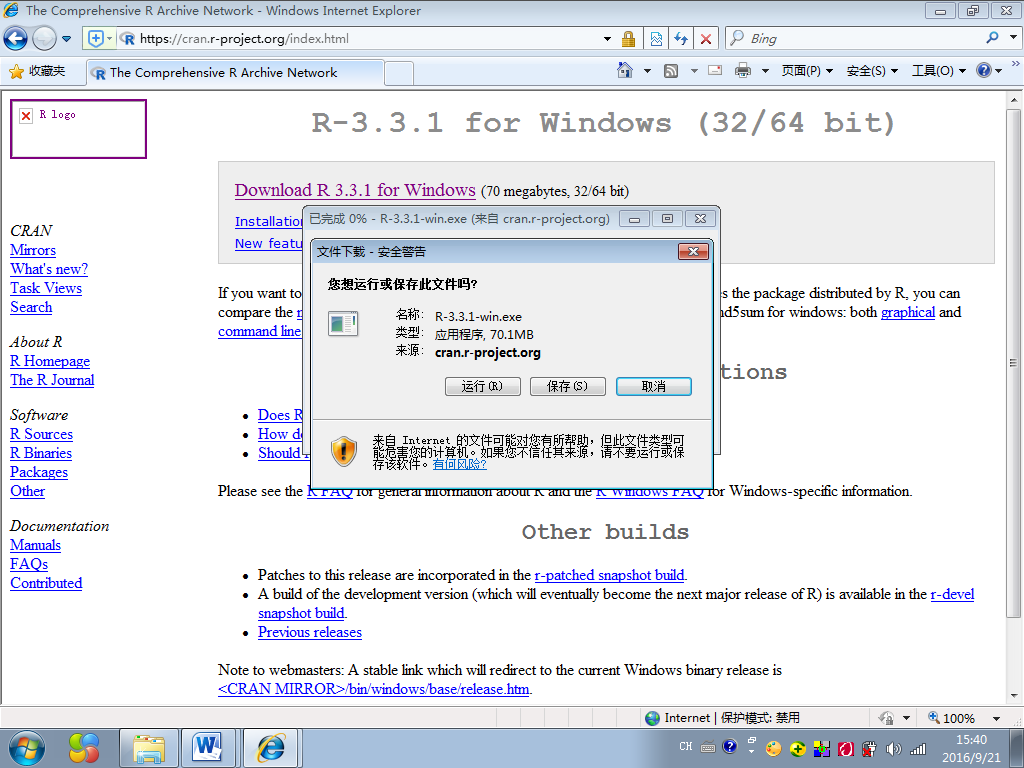The image size is (1024, 768).
Task: Open the Task Views link
Action: pyautogui.click(x=46, y=288)
